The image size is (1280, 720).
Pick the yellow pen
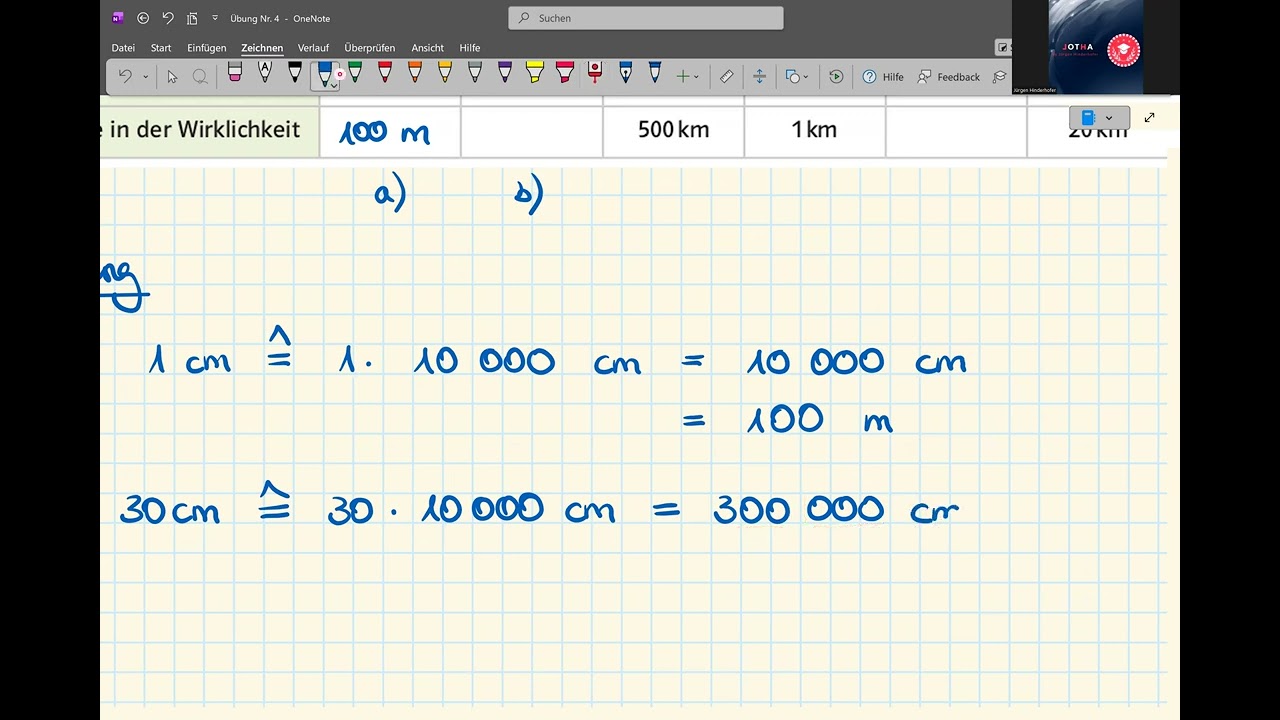[x=445, y=72]
